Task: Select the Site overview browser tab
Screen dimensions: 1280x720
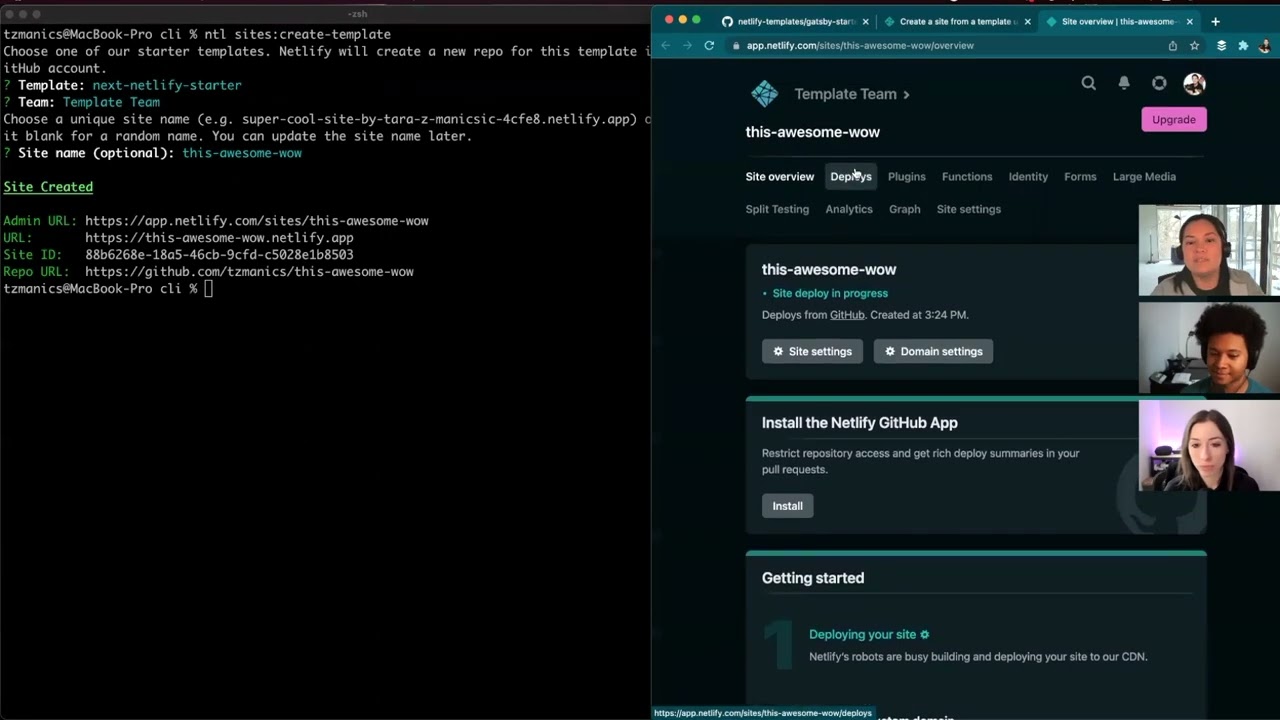Action: pyautogui.click(x=1118, y=21)
